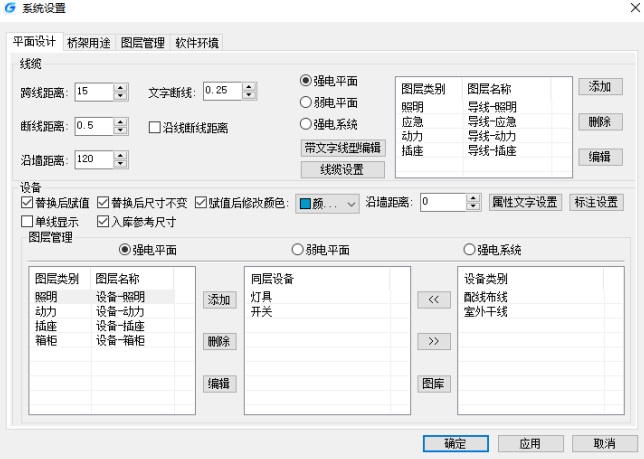Image resolution: width=644 pixels, height=459 pixels.
Task: Click the 跨线距离 input field
Action: tap(94, 92)
